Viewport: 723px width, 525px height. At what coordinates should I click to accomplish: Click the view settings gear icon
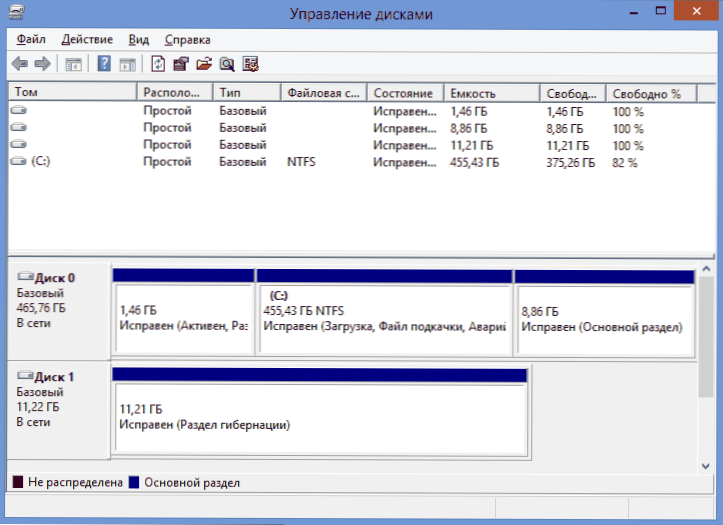click(x=251, y=64)
